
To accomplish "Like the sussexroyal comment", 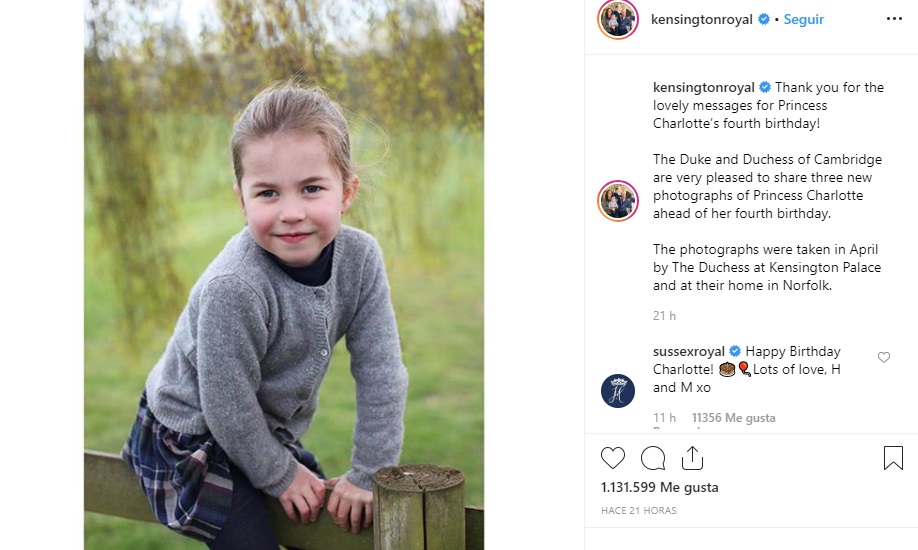I will coord(883,357).
